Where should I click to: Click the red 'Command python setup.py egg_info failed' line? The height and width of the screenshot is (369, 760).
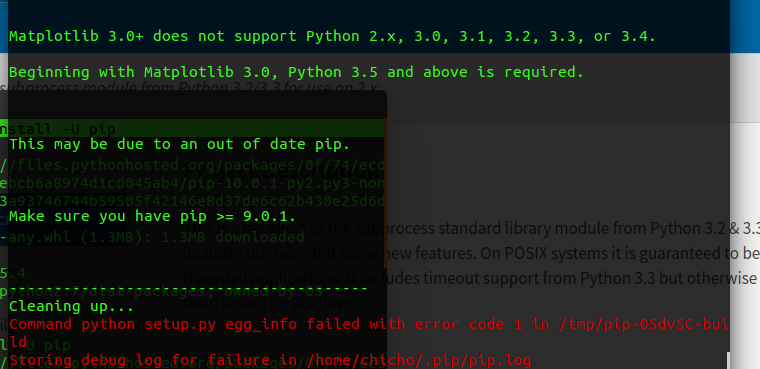tap(369, 324)
